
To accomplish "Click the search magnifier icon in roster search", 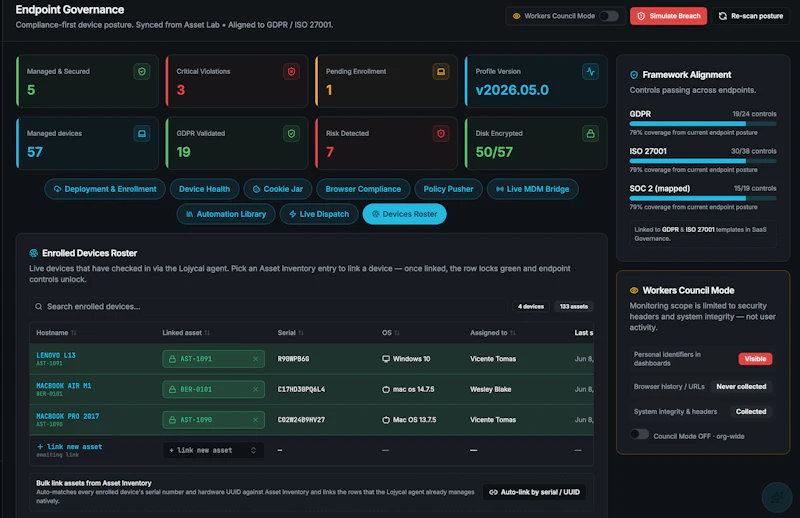I will (38, 307).
